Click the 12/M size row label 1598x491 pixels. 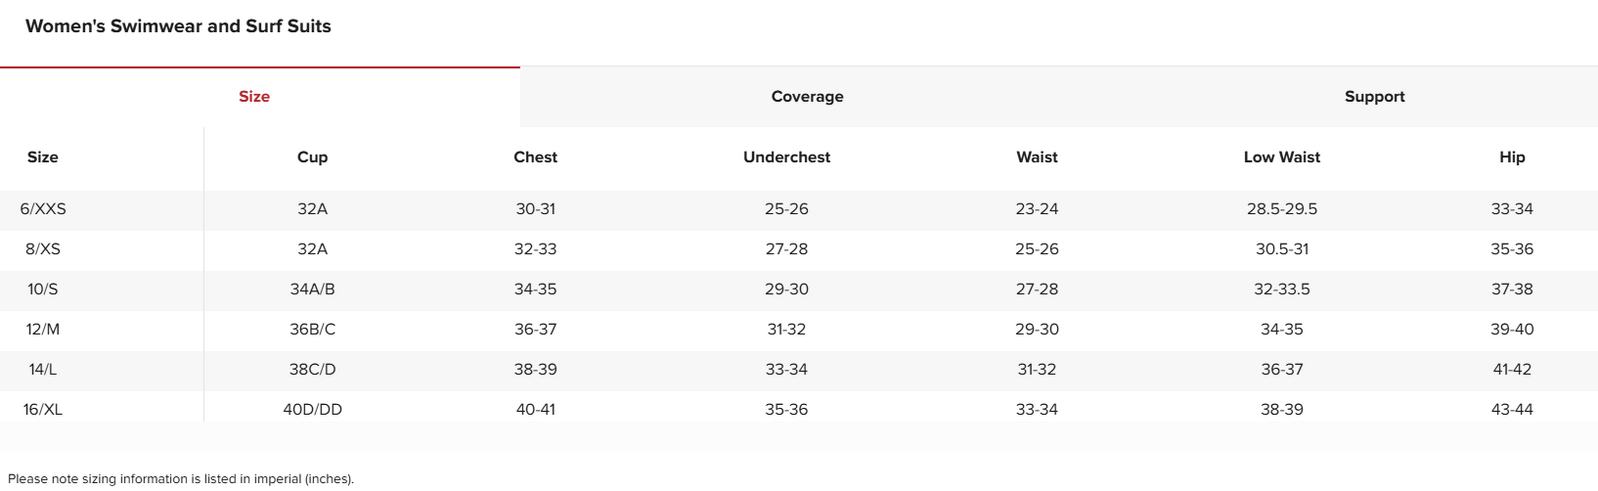point(43,329)
